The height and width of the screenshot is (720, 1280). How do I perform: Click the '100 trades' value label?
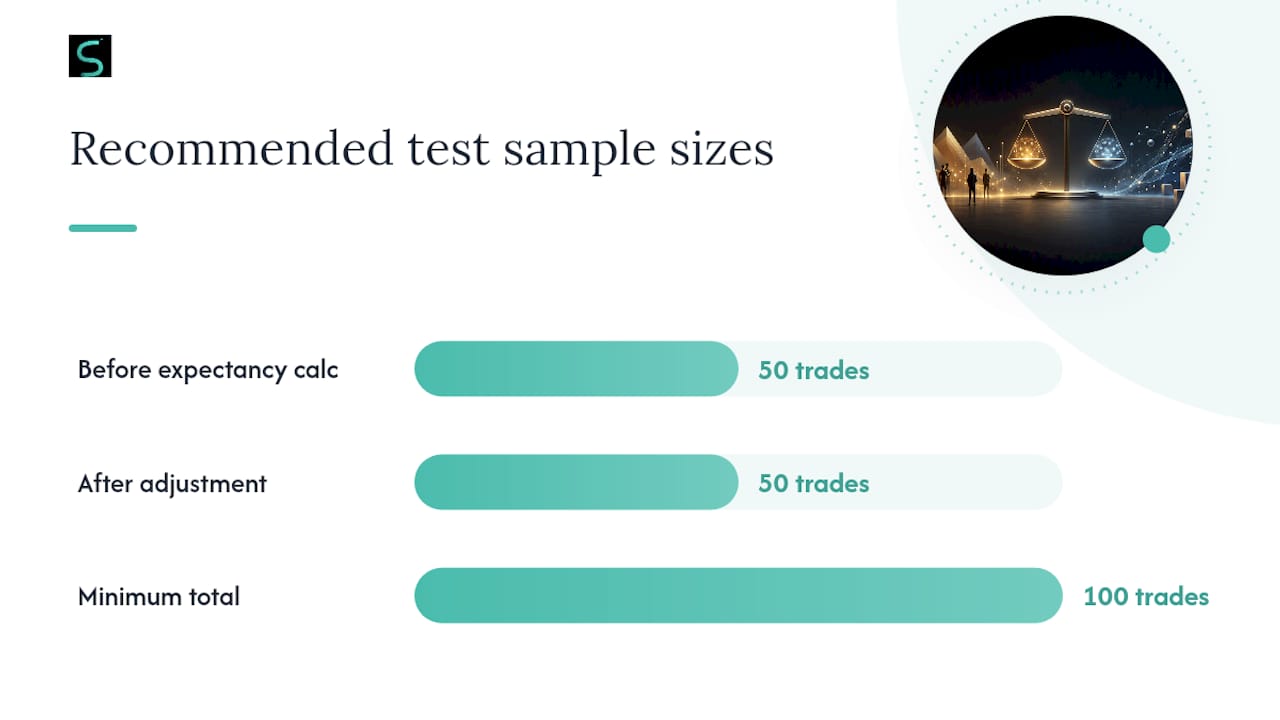pyautogui.click(x=1146, y=597)
